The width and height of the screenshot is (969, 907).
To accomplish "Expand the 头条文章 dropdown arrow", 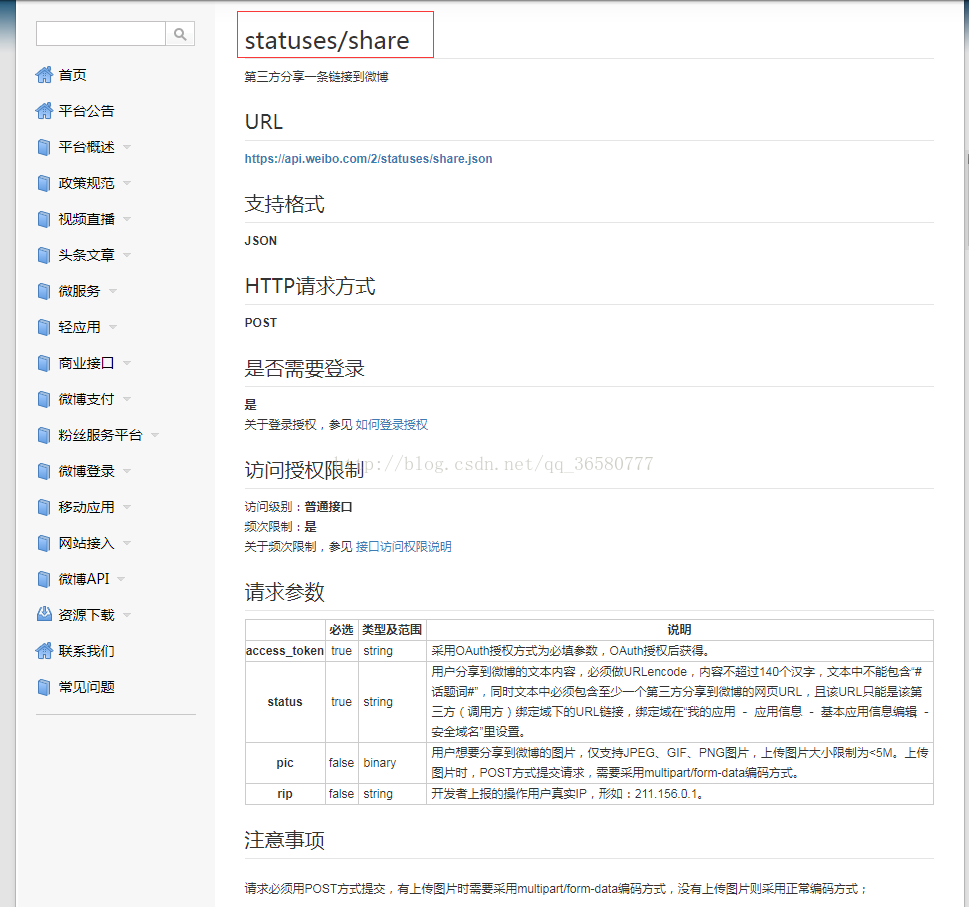I will point(127,255).
